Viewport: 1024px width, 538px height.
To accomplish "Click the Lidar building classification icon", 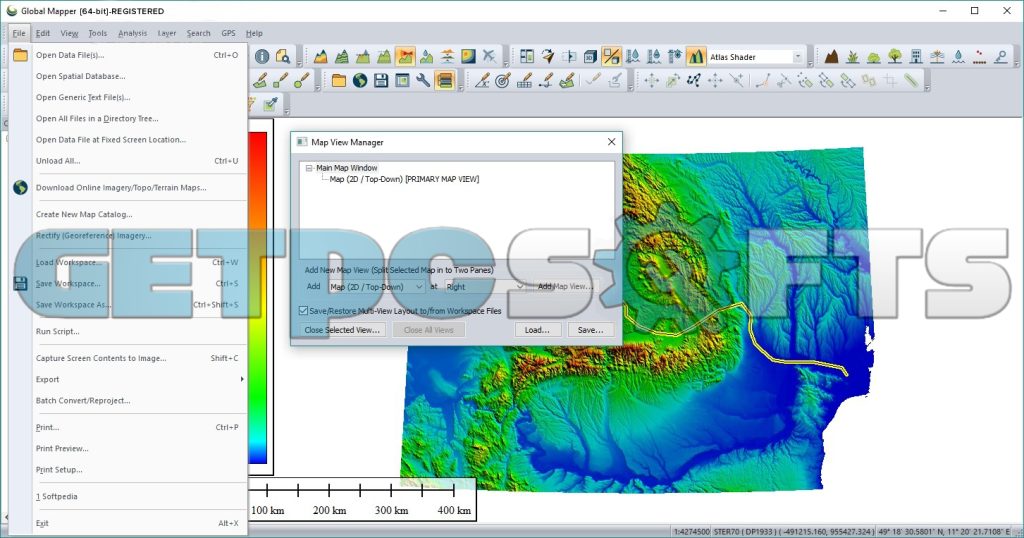I will pyautogui.click(x=916, y=57).
